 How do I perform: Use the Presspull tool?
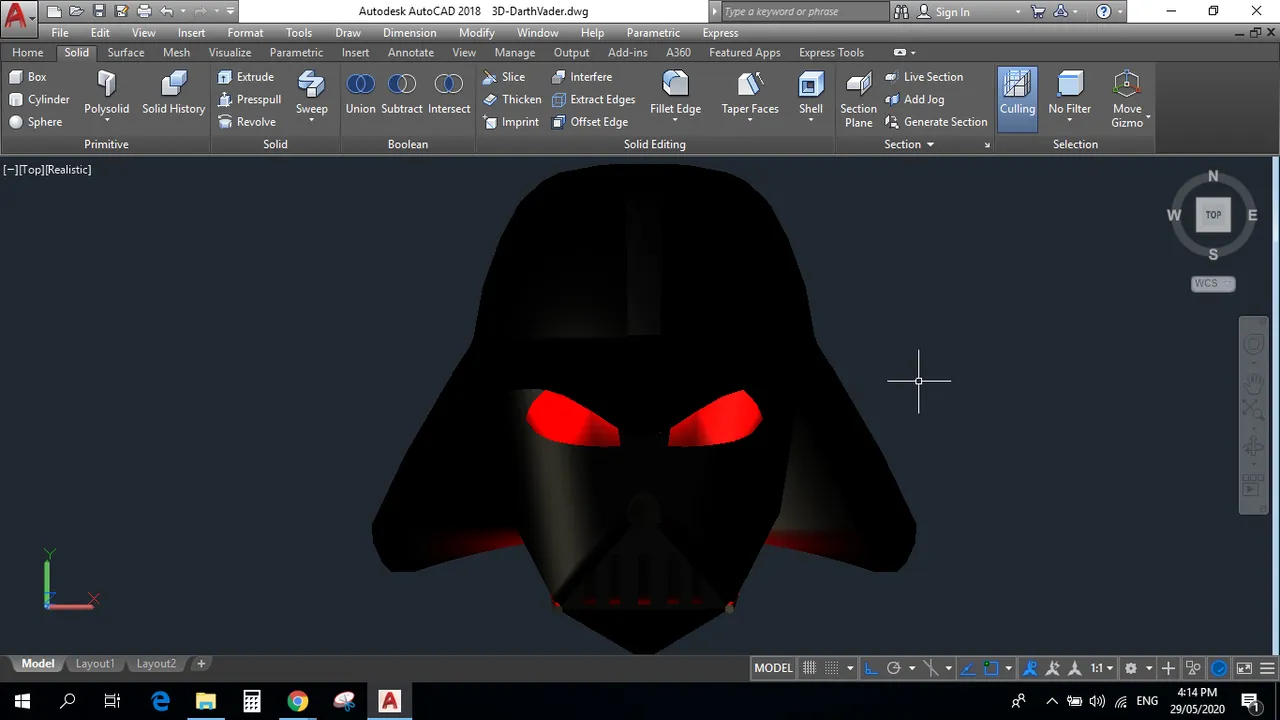tap(250, 99)
